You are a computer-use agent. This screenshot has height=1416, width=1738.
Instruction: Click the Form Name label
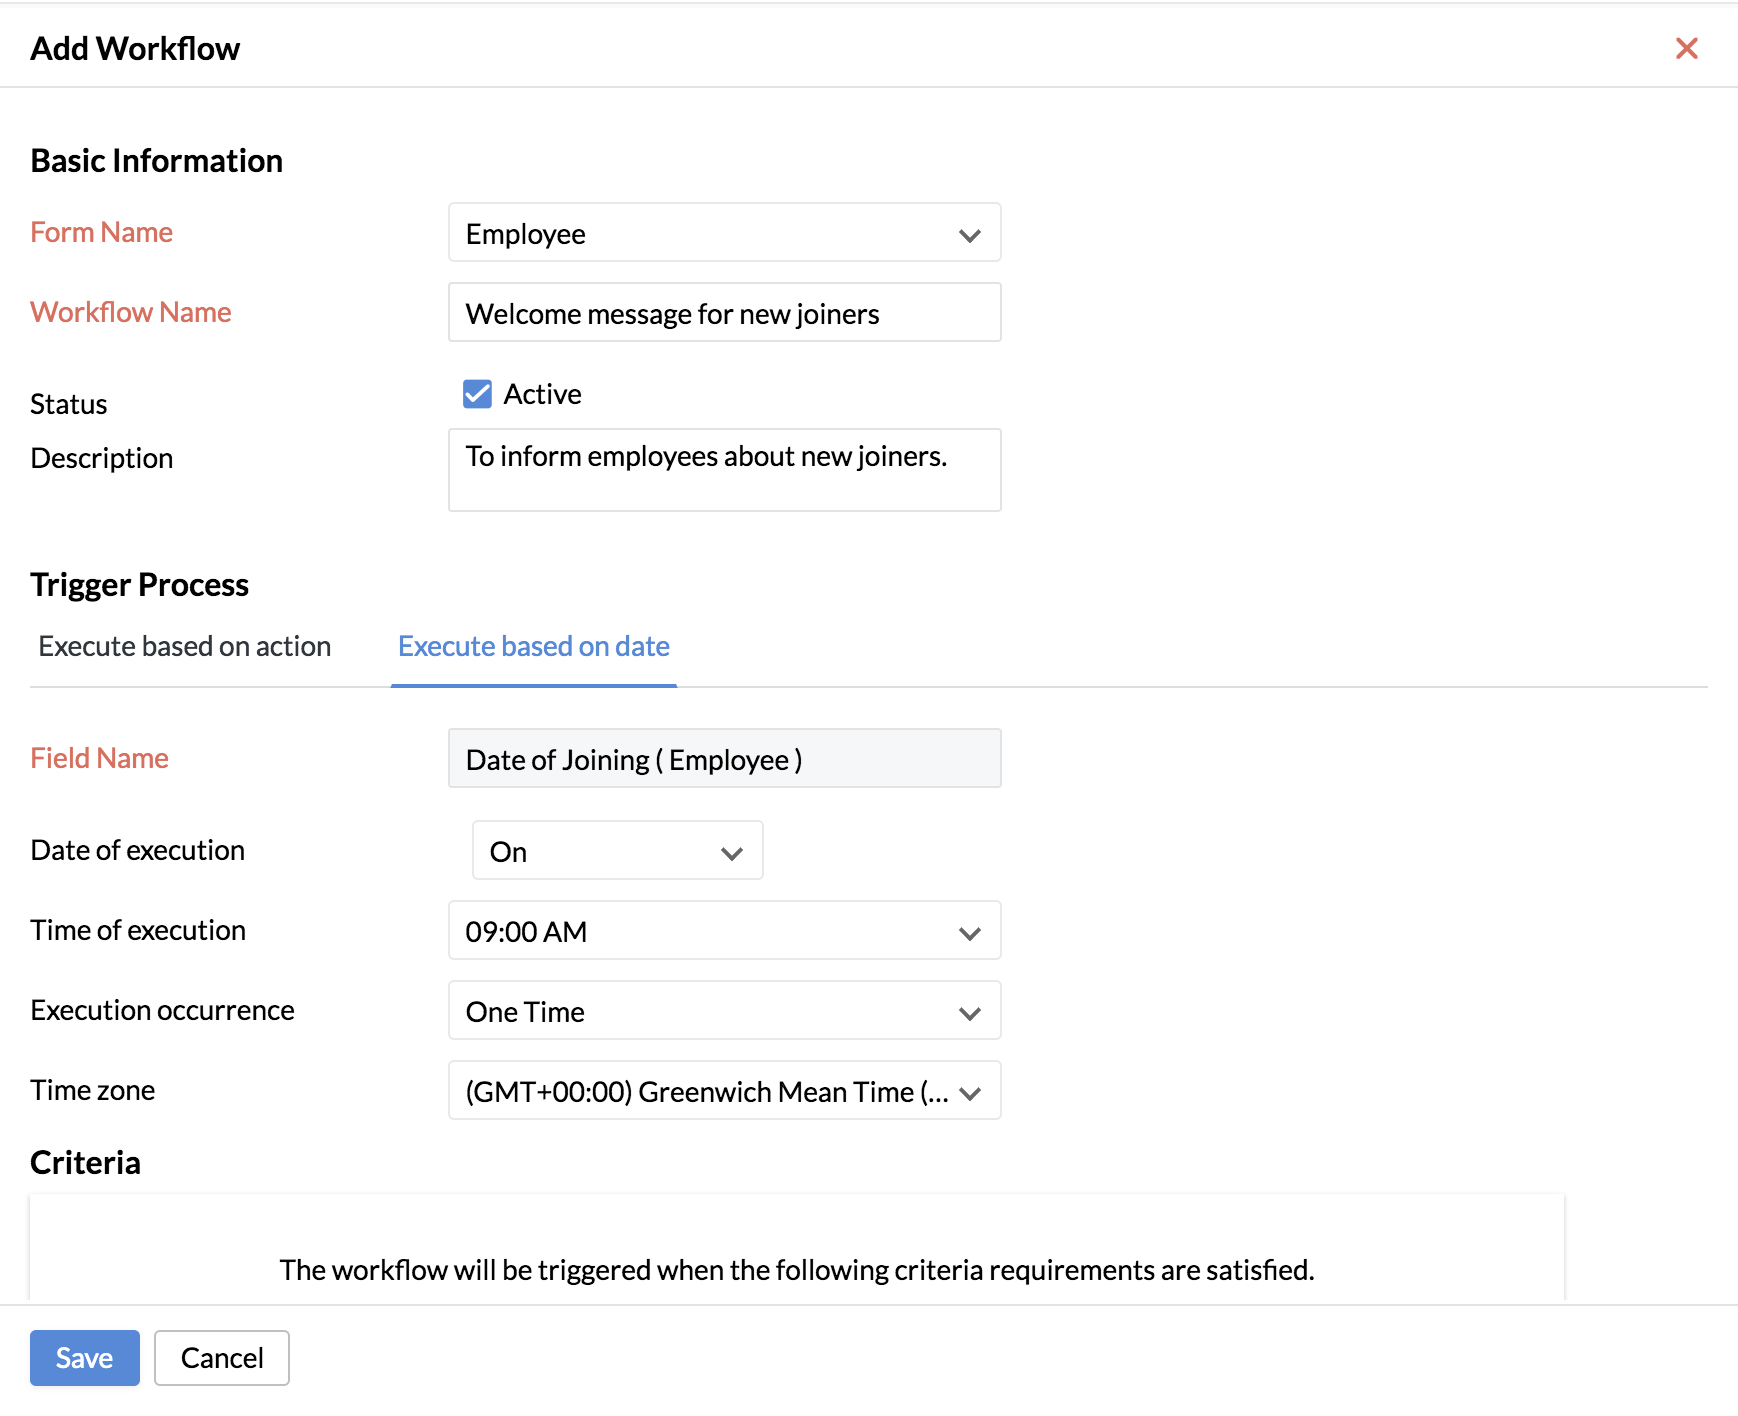101,232
